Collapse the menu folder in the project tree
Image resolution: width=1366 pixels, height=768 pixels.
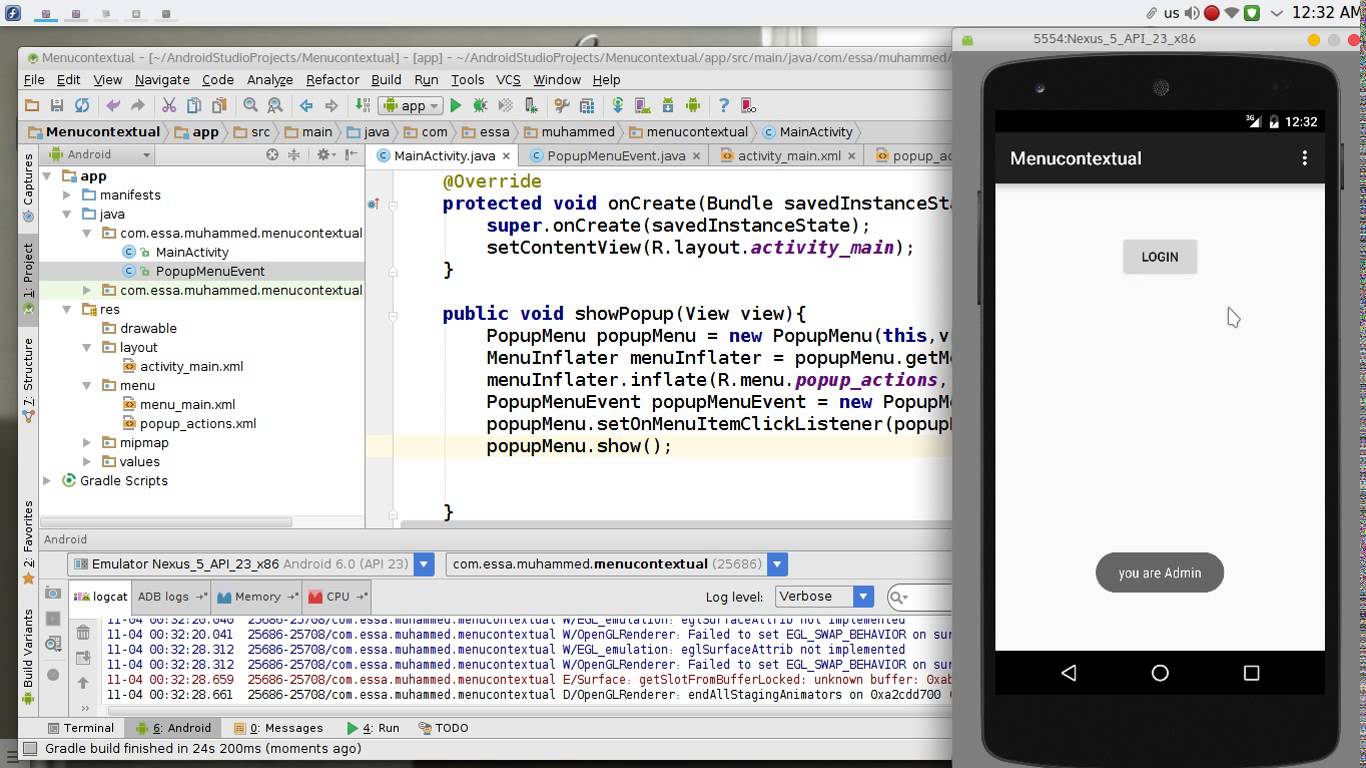[87, 385]
